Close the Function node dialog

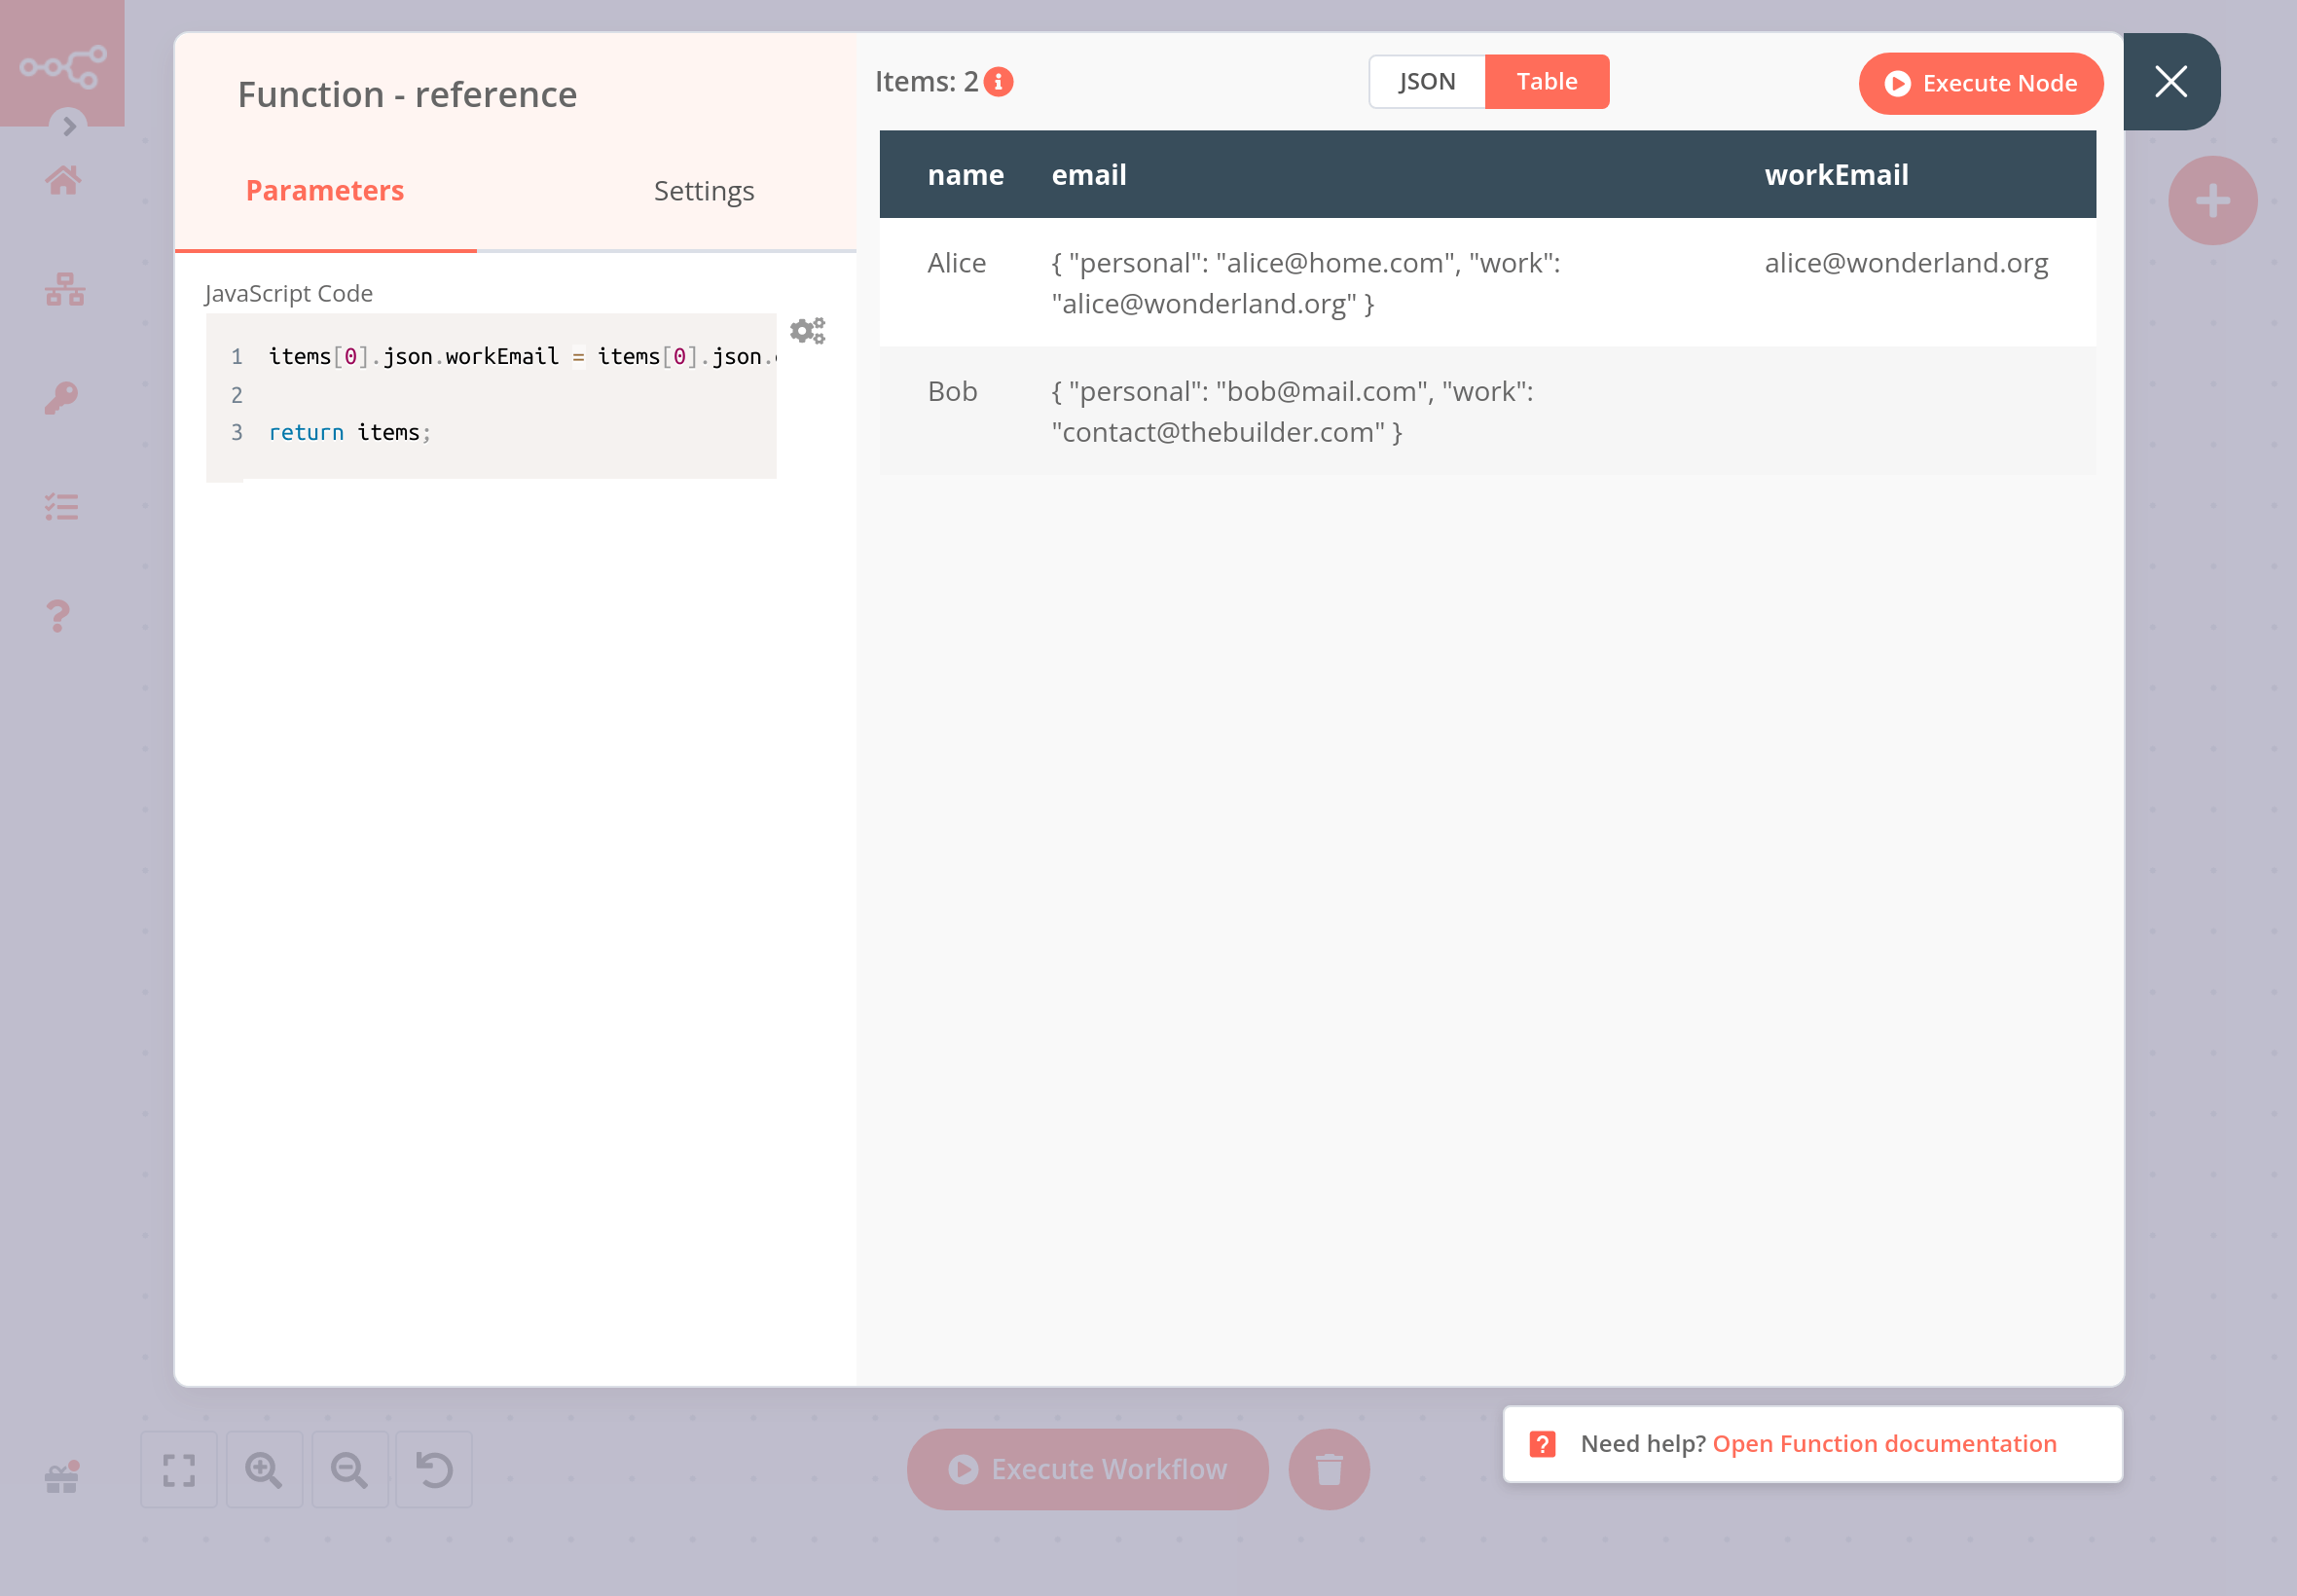point(2170,82)
